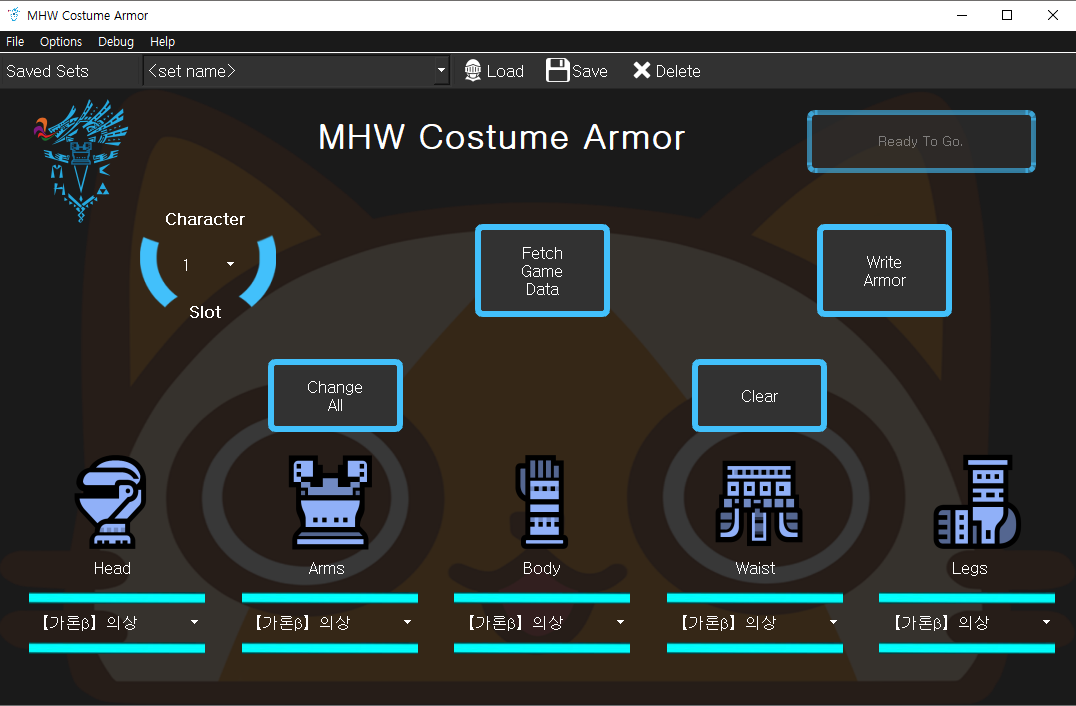Click the Waist armor icon
This screenshot has width=1076, height=706.
click(758, 504)
